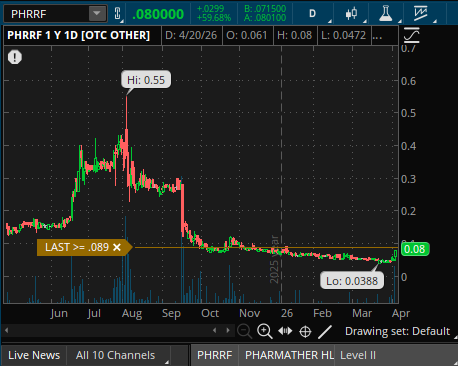Image resolution: width=458 pixels, height=366 pixels.
Task: Click the symbol link clip icon
Action: coord(117,14)
